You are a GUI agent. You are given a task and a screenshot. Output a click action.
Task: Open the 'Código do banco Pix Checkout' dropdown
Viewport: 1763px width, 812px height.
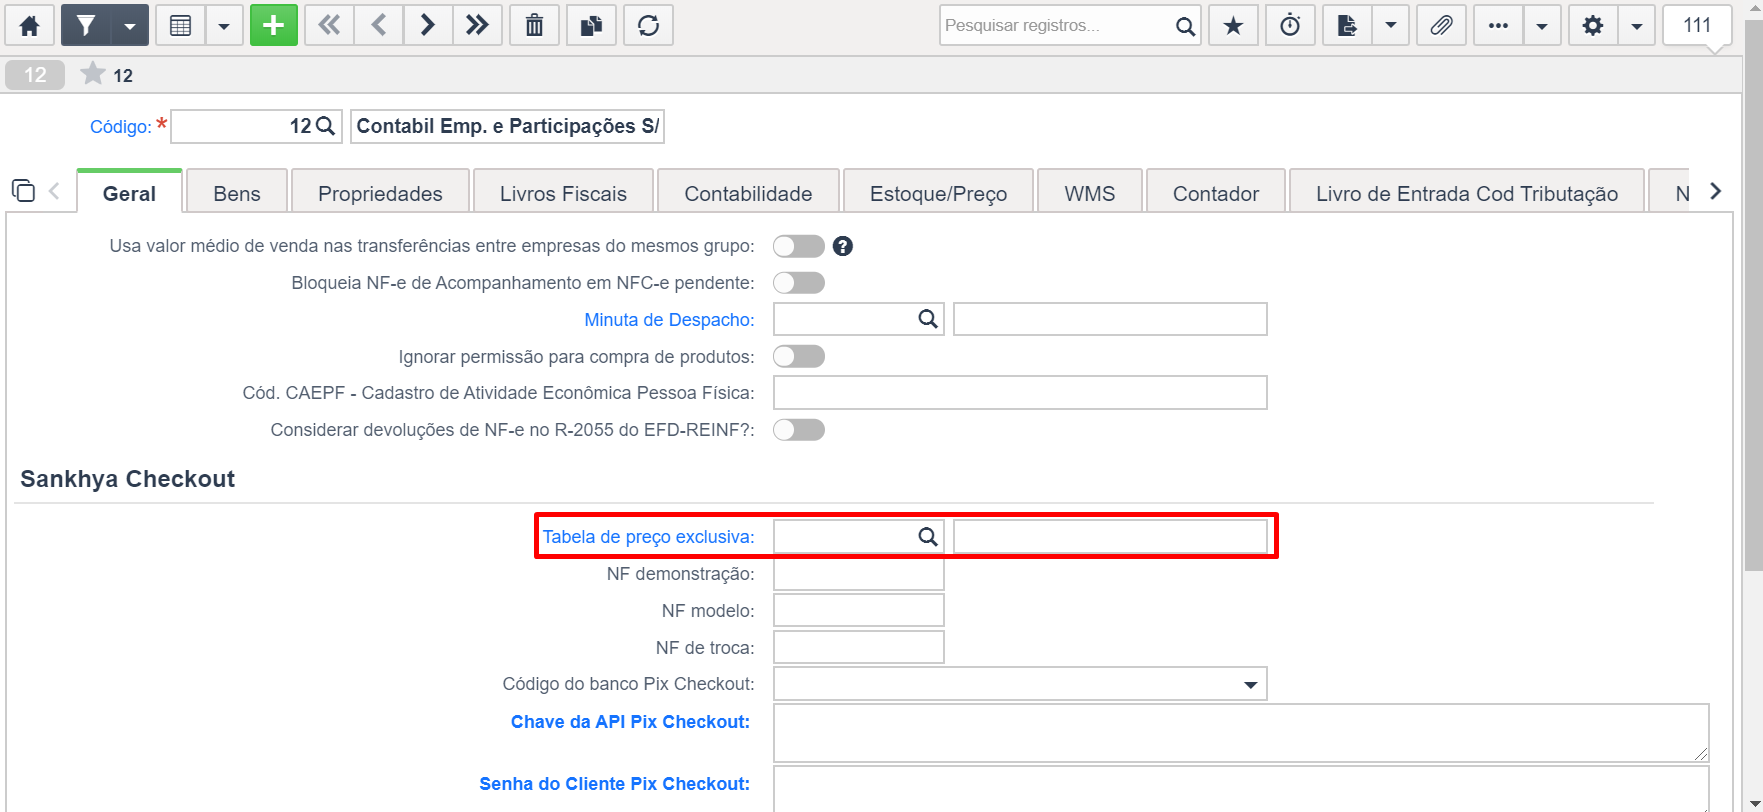pos(1020,684)
